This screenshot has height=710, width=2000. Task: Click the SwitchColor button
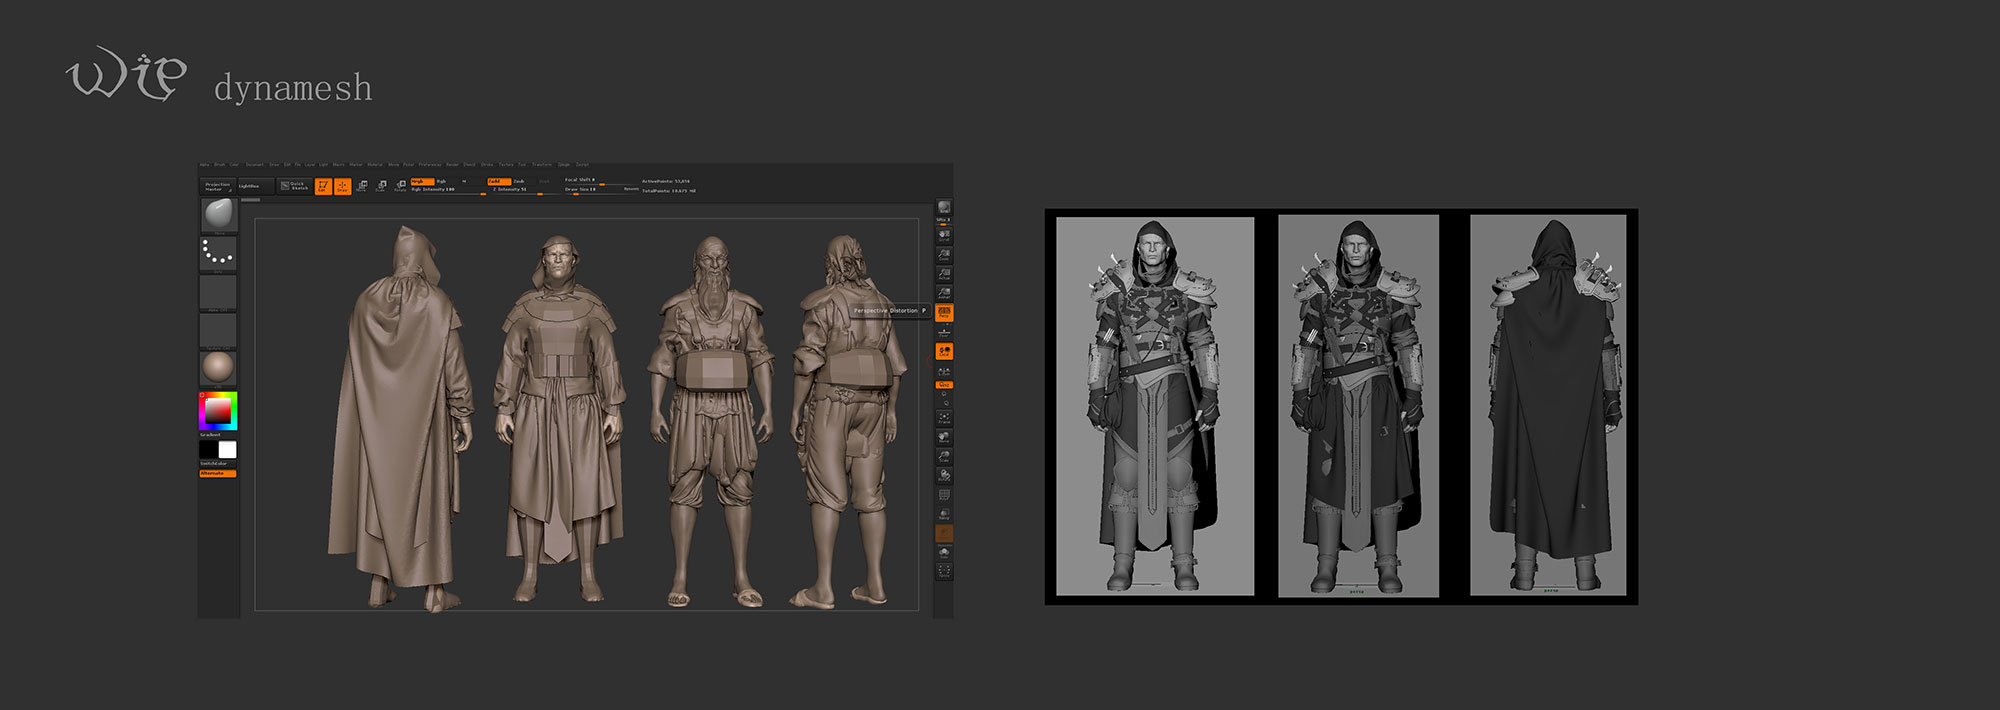pyautogui.click(x=214, y=464)
